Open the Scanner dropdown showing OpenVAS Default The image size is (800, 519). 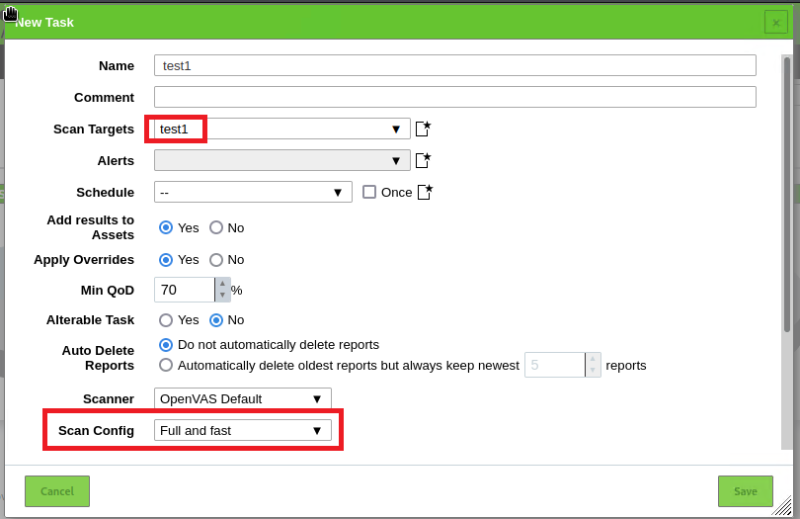coord(243,398)
